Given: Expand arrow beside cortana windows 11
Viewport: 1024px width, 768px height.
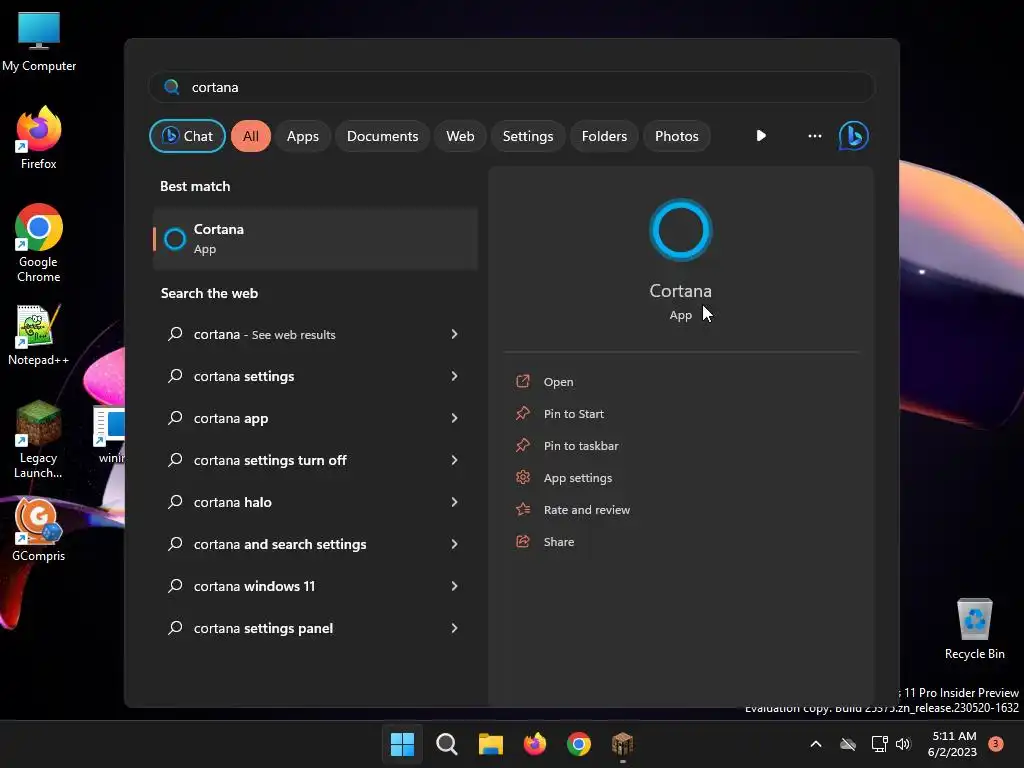Looking at the screenshot, I should click(455, 586).
